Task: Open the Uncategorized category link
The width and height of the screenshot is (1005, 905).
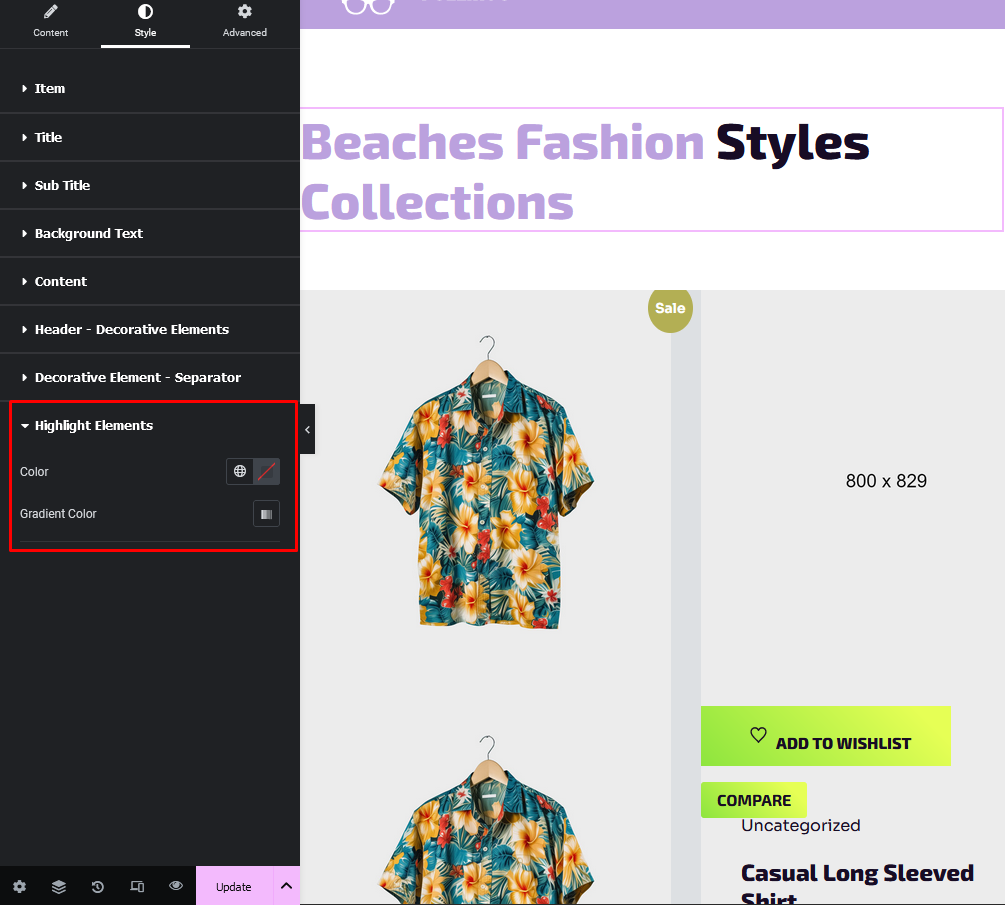Action: [x=801, y=826]
